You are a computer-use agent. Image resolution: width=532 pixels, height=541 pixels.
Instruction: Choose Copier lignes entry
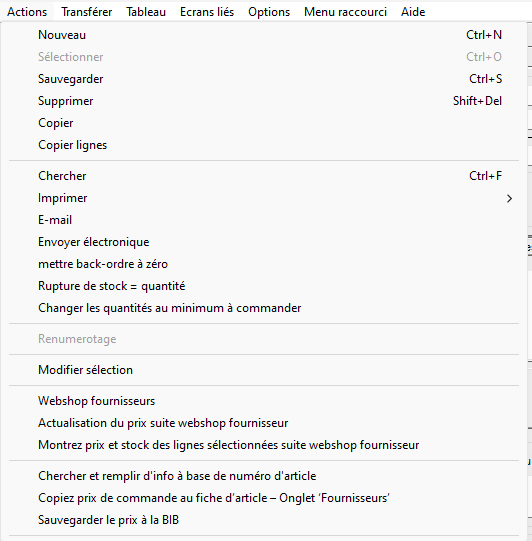[x=264, y=145]
